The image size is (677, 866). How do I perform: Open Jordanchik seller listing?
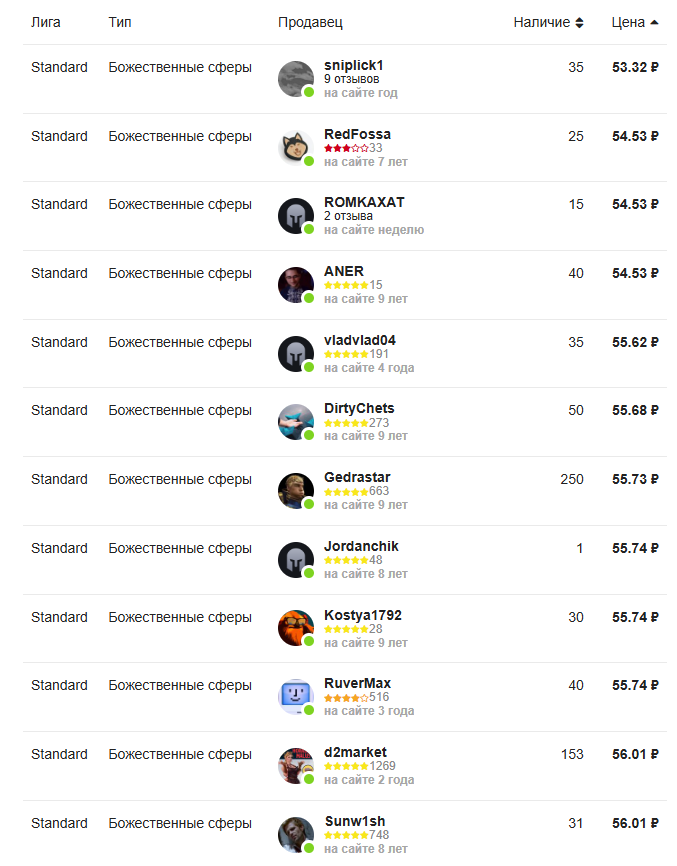(345, 559)
